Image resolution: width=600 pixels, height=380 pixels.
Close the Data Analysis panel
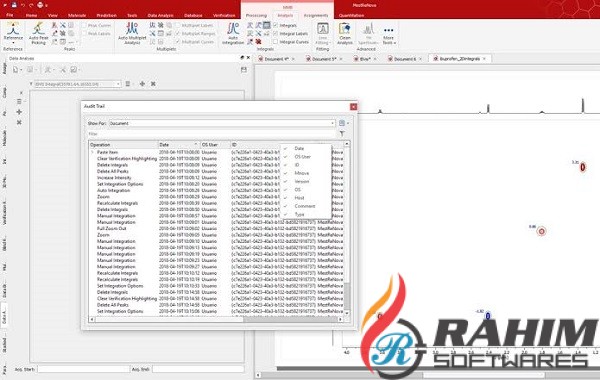pyautogui.click(x=248, y=58)
